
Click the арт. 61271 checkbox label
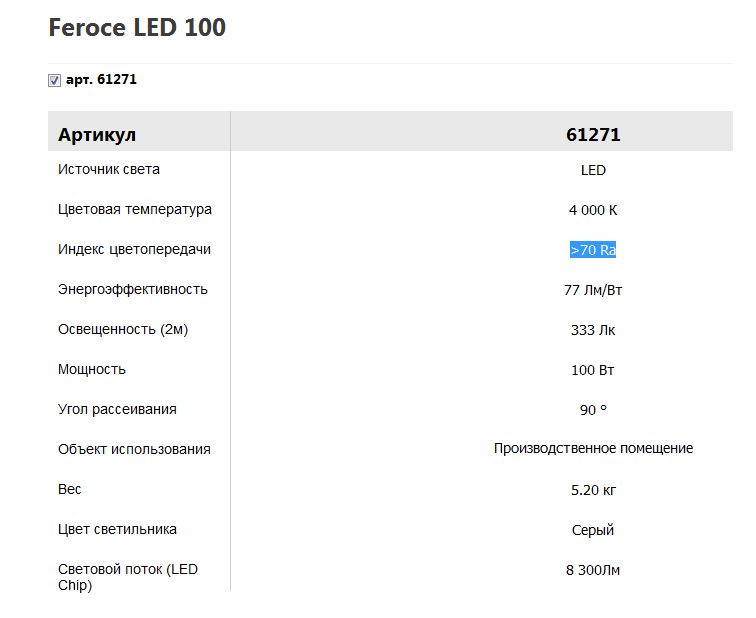pos(101,80)
